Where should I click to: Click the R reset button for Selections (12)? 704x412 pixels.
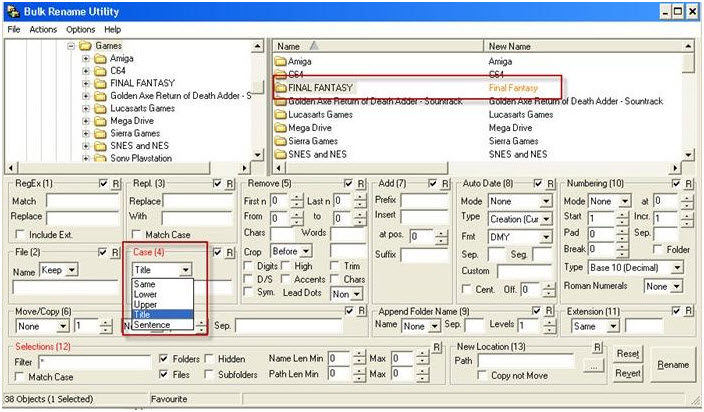click(437, 347)
